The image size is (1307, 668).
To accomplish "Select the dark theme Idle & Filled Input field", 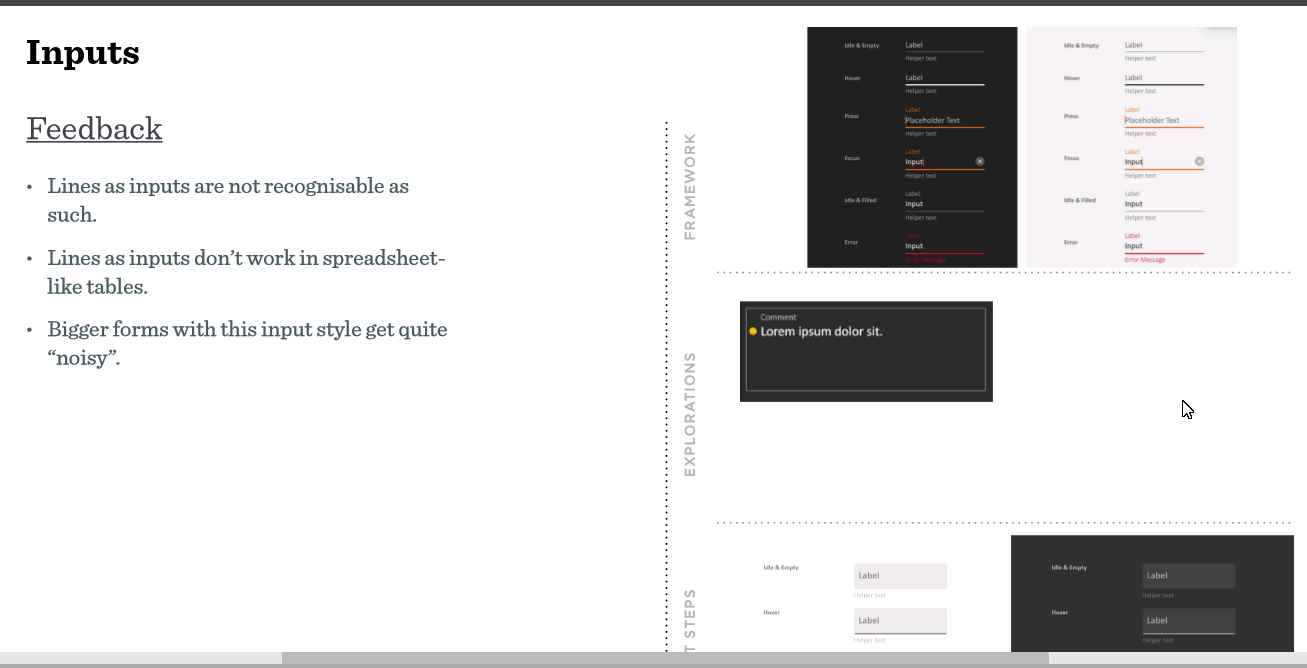I will (944, 204).
